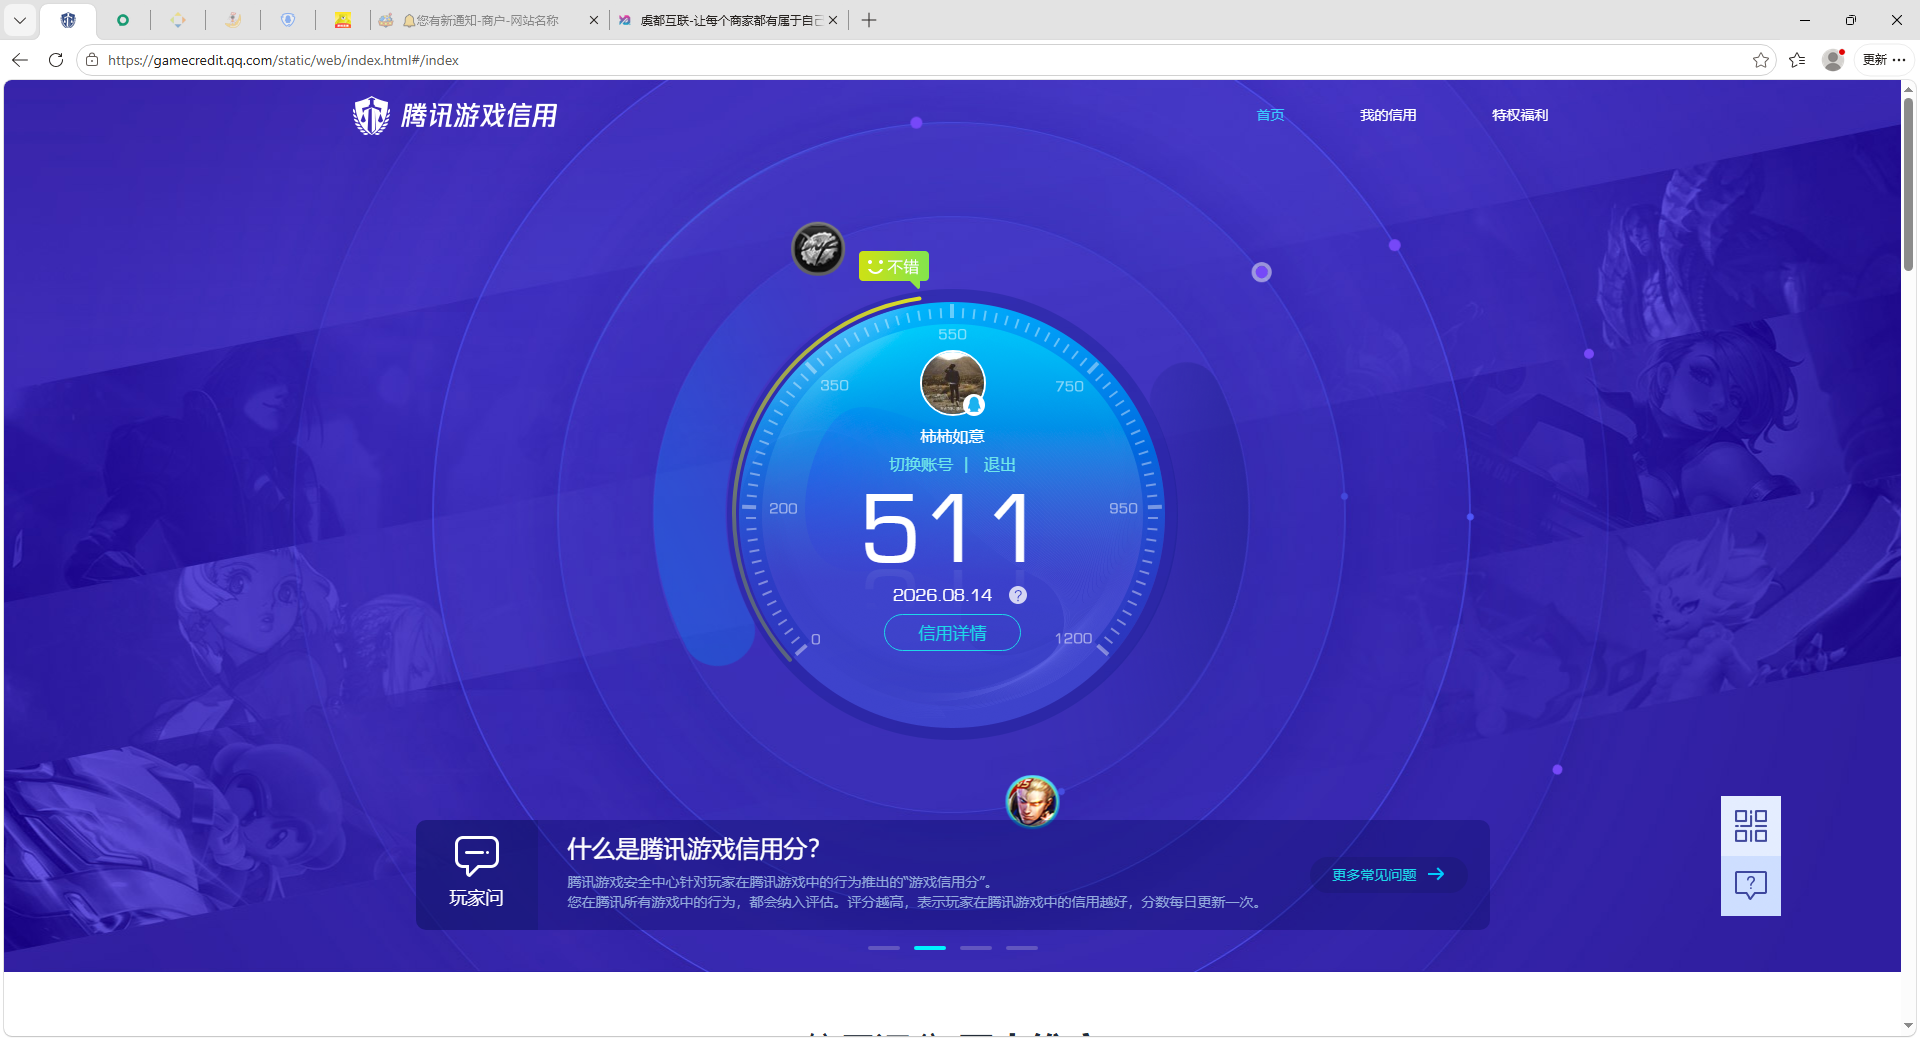1920x1040 pixels.
Task: Click the credit score 511
Action: (948, 527)
